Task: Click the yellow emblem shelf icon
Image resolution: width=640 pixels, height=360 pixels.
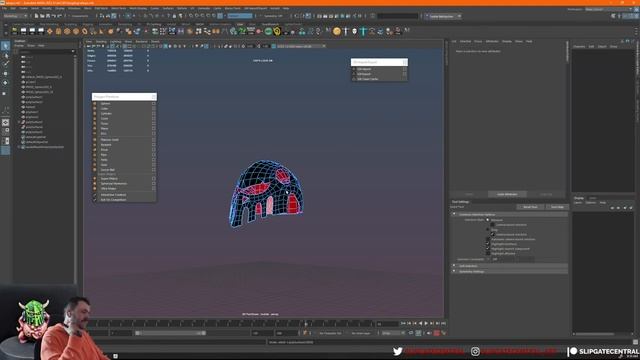Action: coord(277,31)
